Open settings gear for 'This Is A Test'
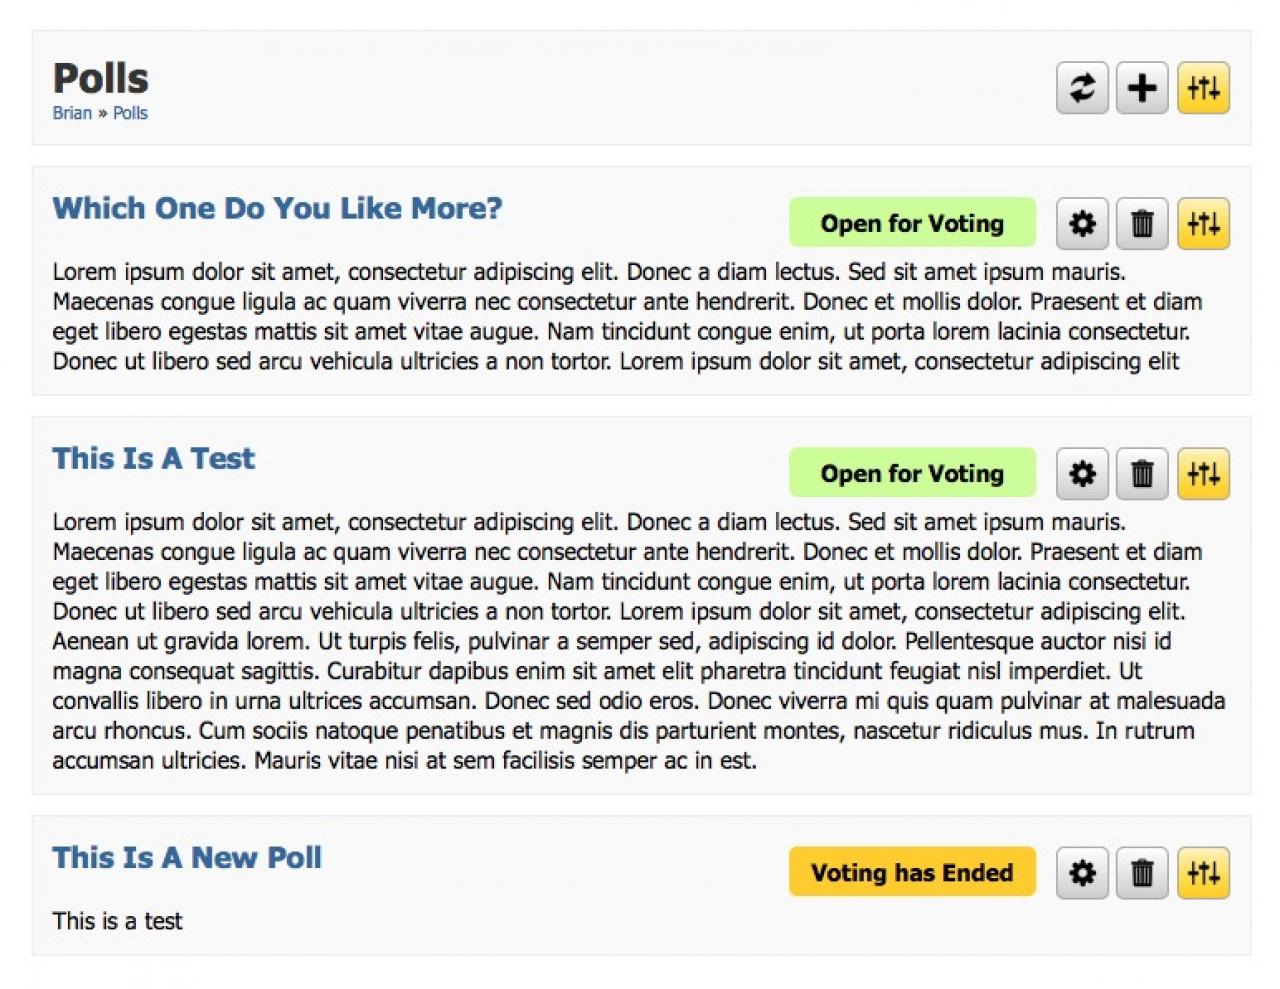 click(x=1082, y=473)
